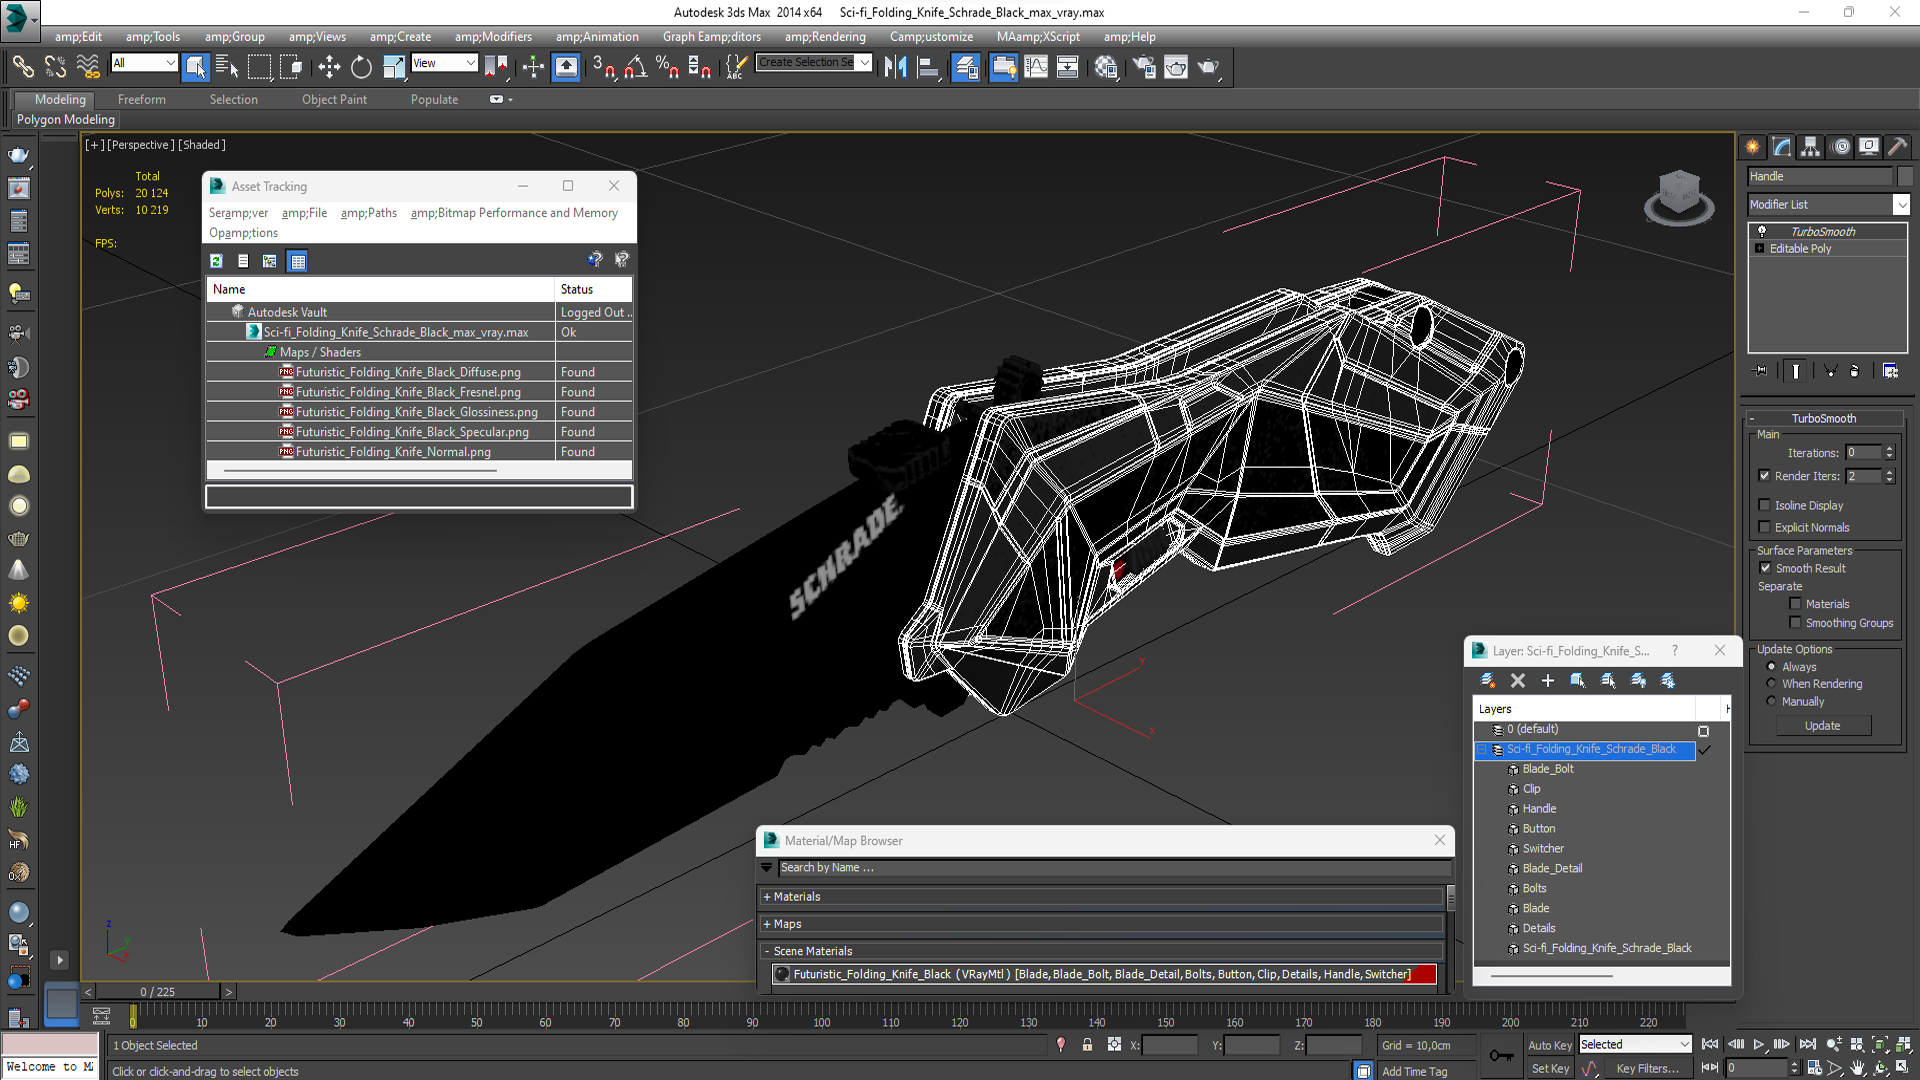Open Paths menu in Asset Tracking
Viewport: 1920px width, 1080px height.
pyautogui.click(x=368, y=213)
